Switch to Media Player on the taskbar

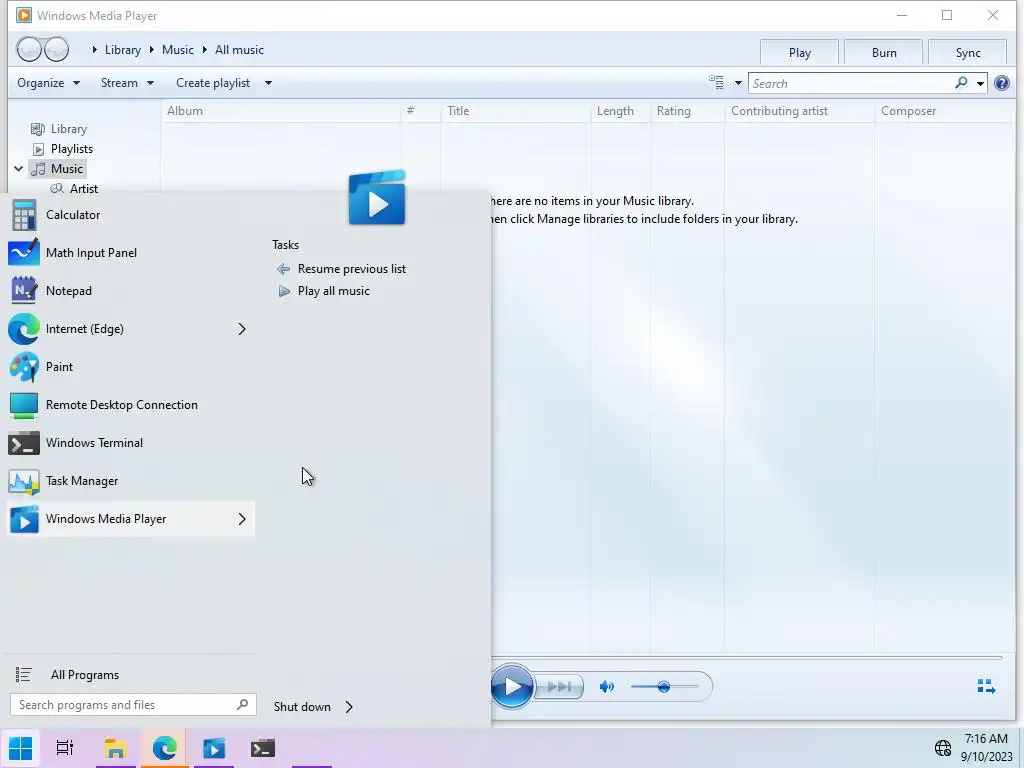tap(214, 748)
